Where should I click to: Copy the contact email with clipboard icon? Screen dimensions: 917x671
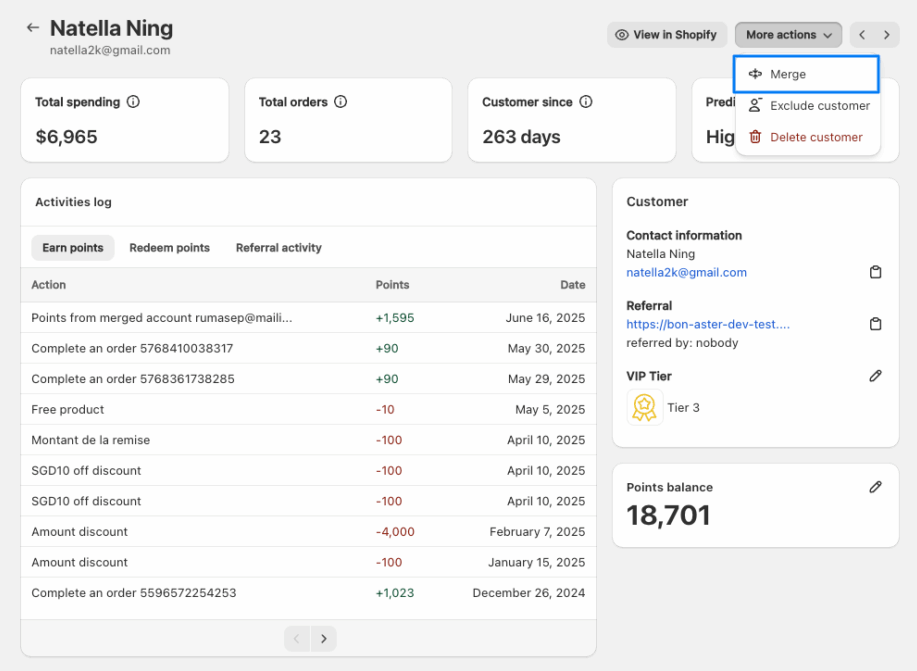875,272
